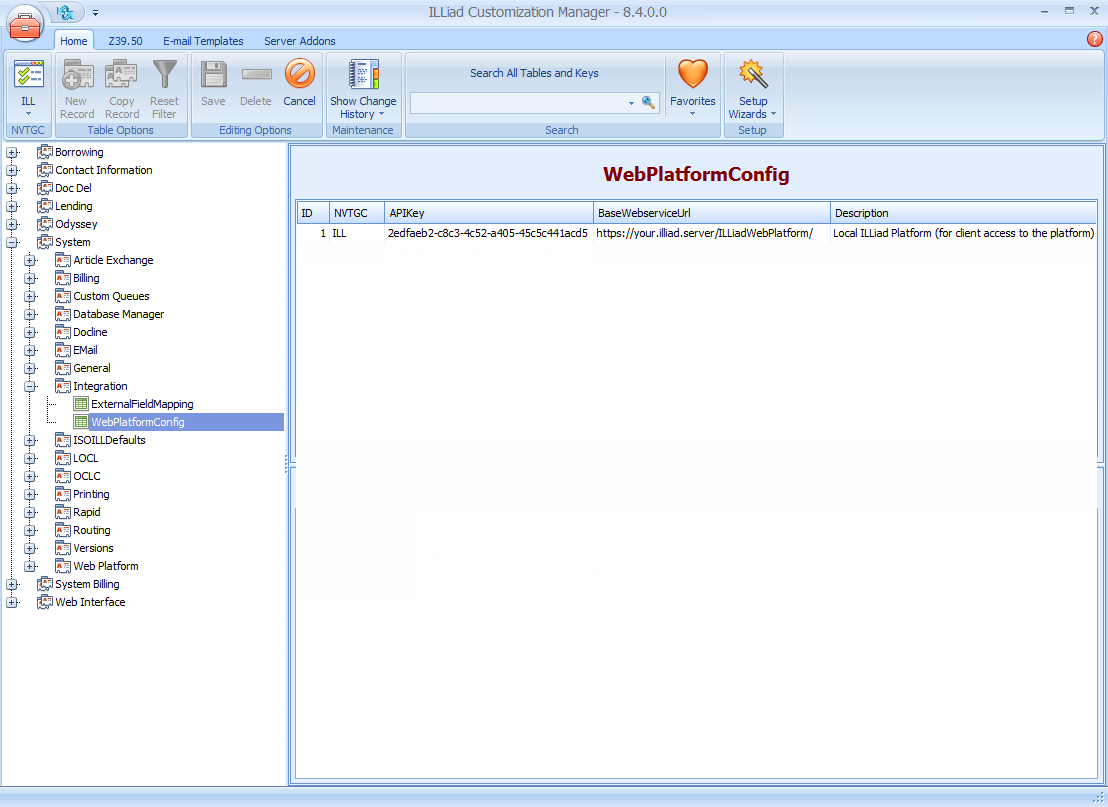
Task: Select the Web Platform tree item
Action: click(106, 566)
